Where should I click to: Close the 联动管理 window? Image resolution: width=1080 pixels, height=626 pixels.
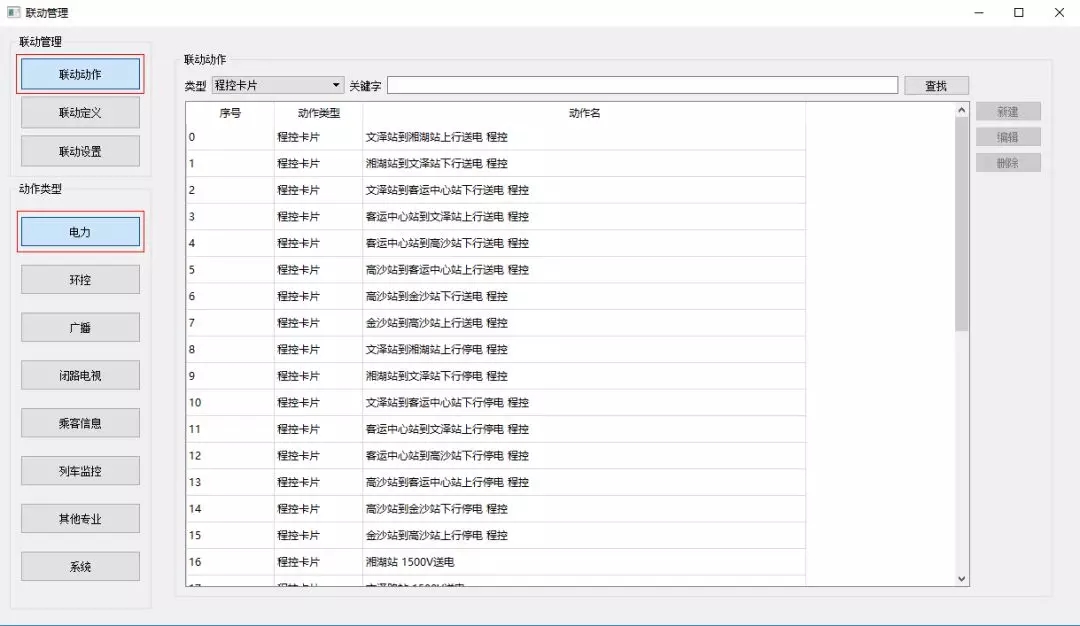[1059, 12]
